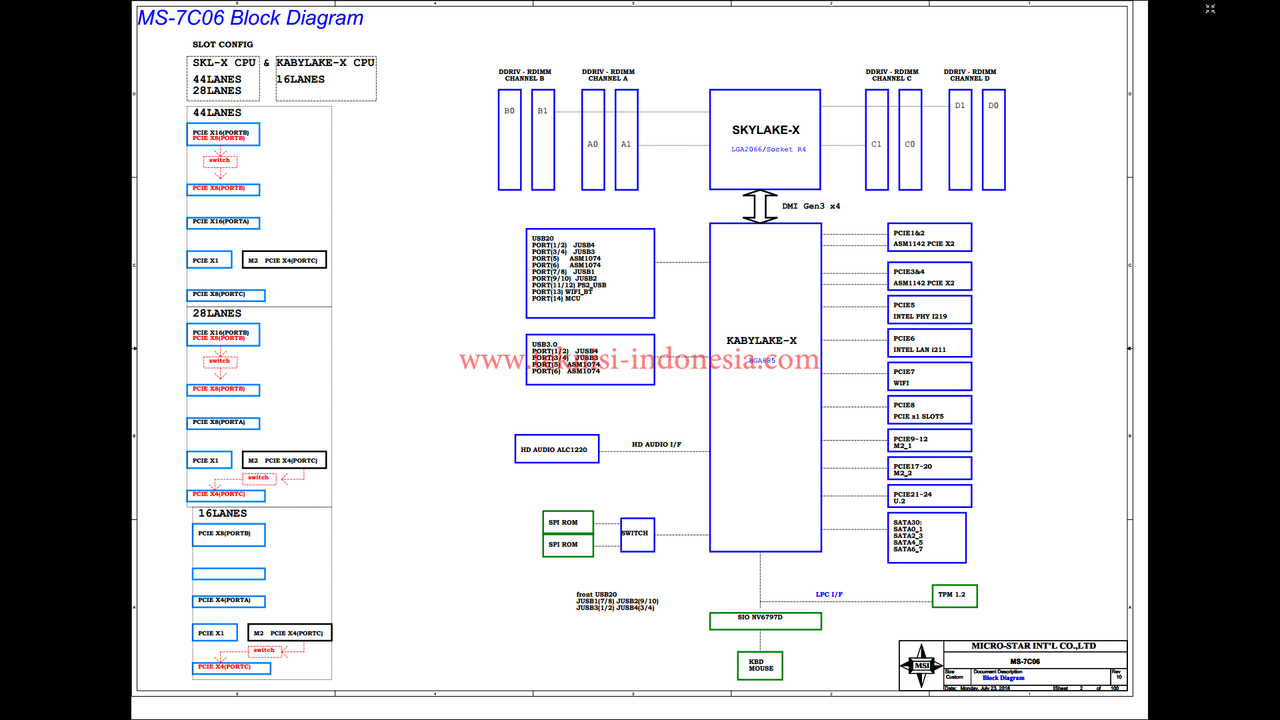Select the PORT(11/12) PS2_USB line
This screenshot has height=720, width=1280.
569,285
